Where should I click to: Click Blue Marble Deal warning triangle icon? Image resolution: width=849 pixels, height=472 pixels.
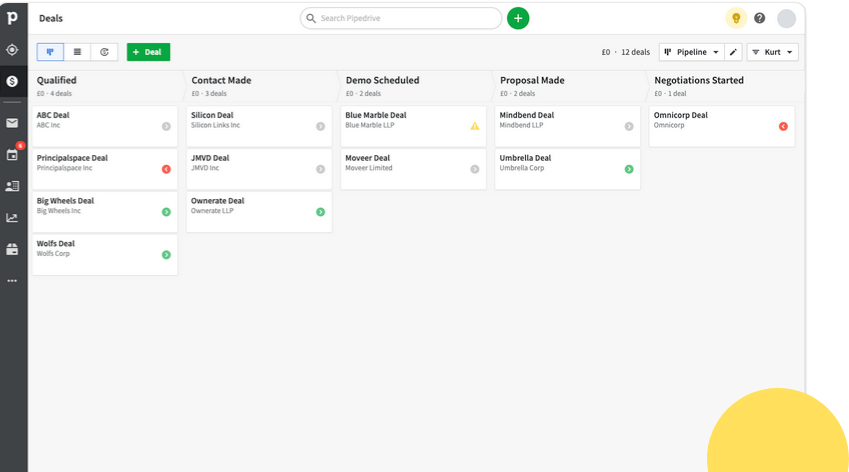click(x=475, y=126)
